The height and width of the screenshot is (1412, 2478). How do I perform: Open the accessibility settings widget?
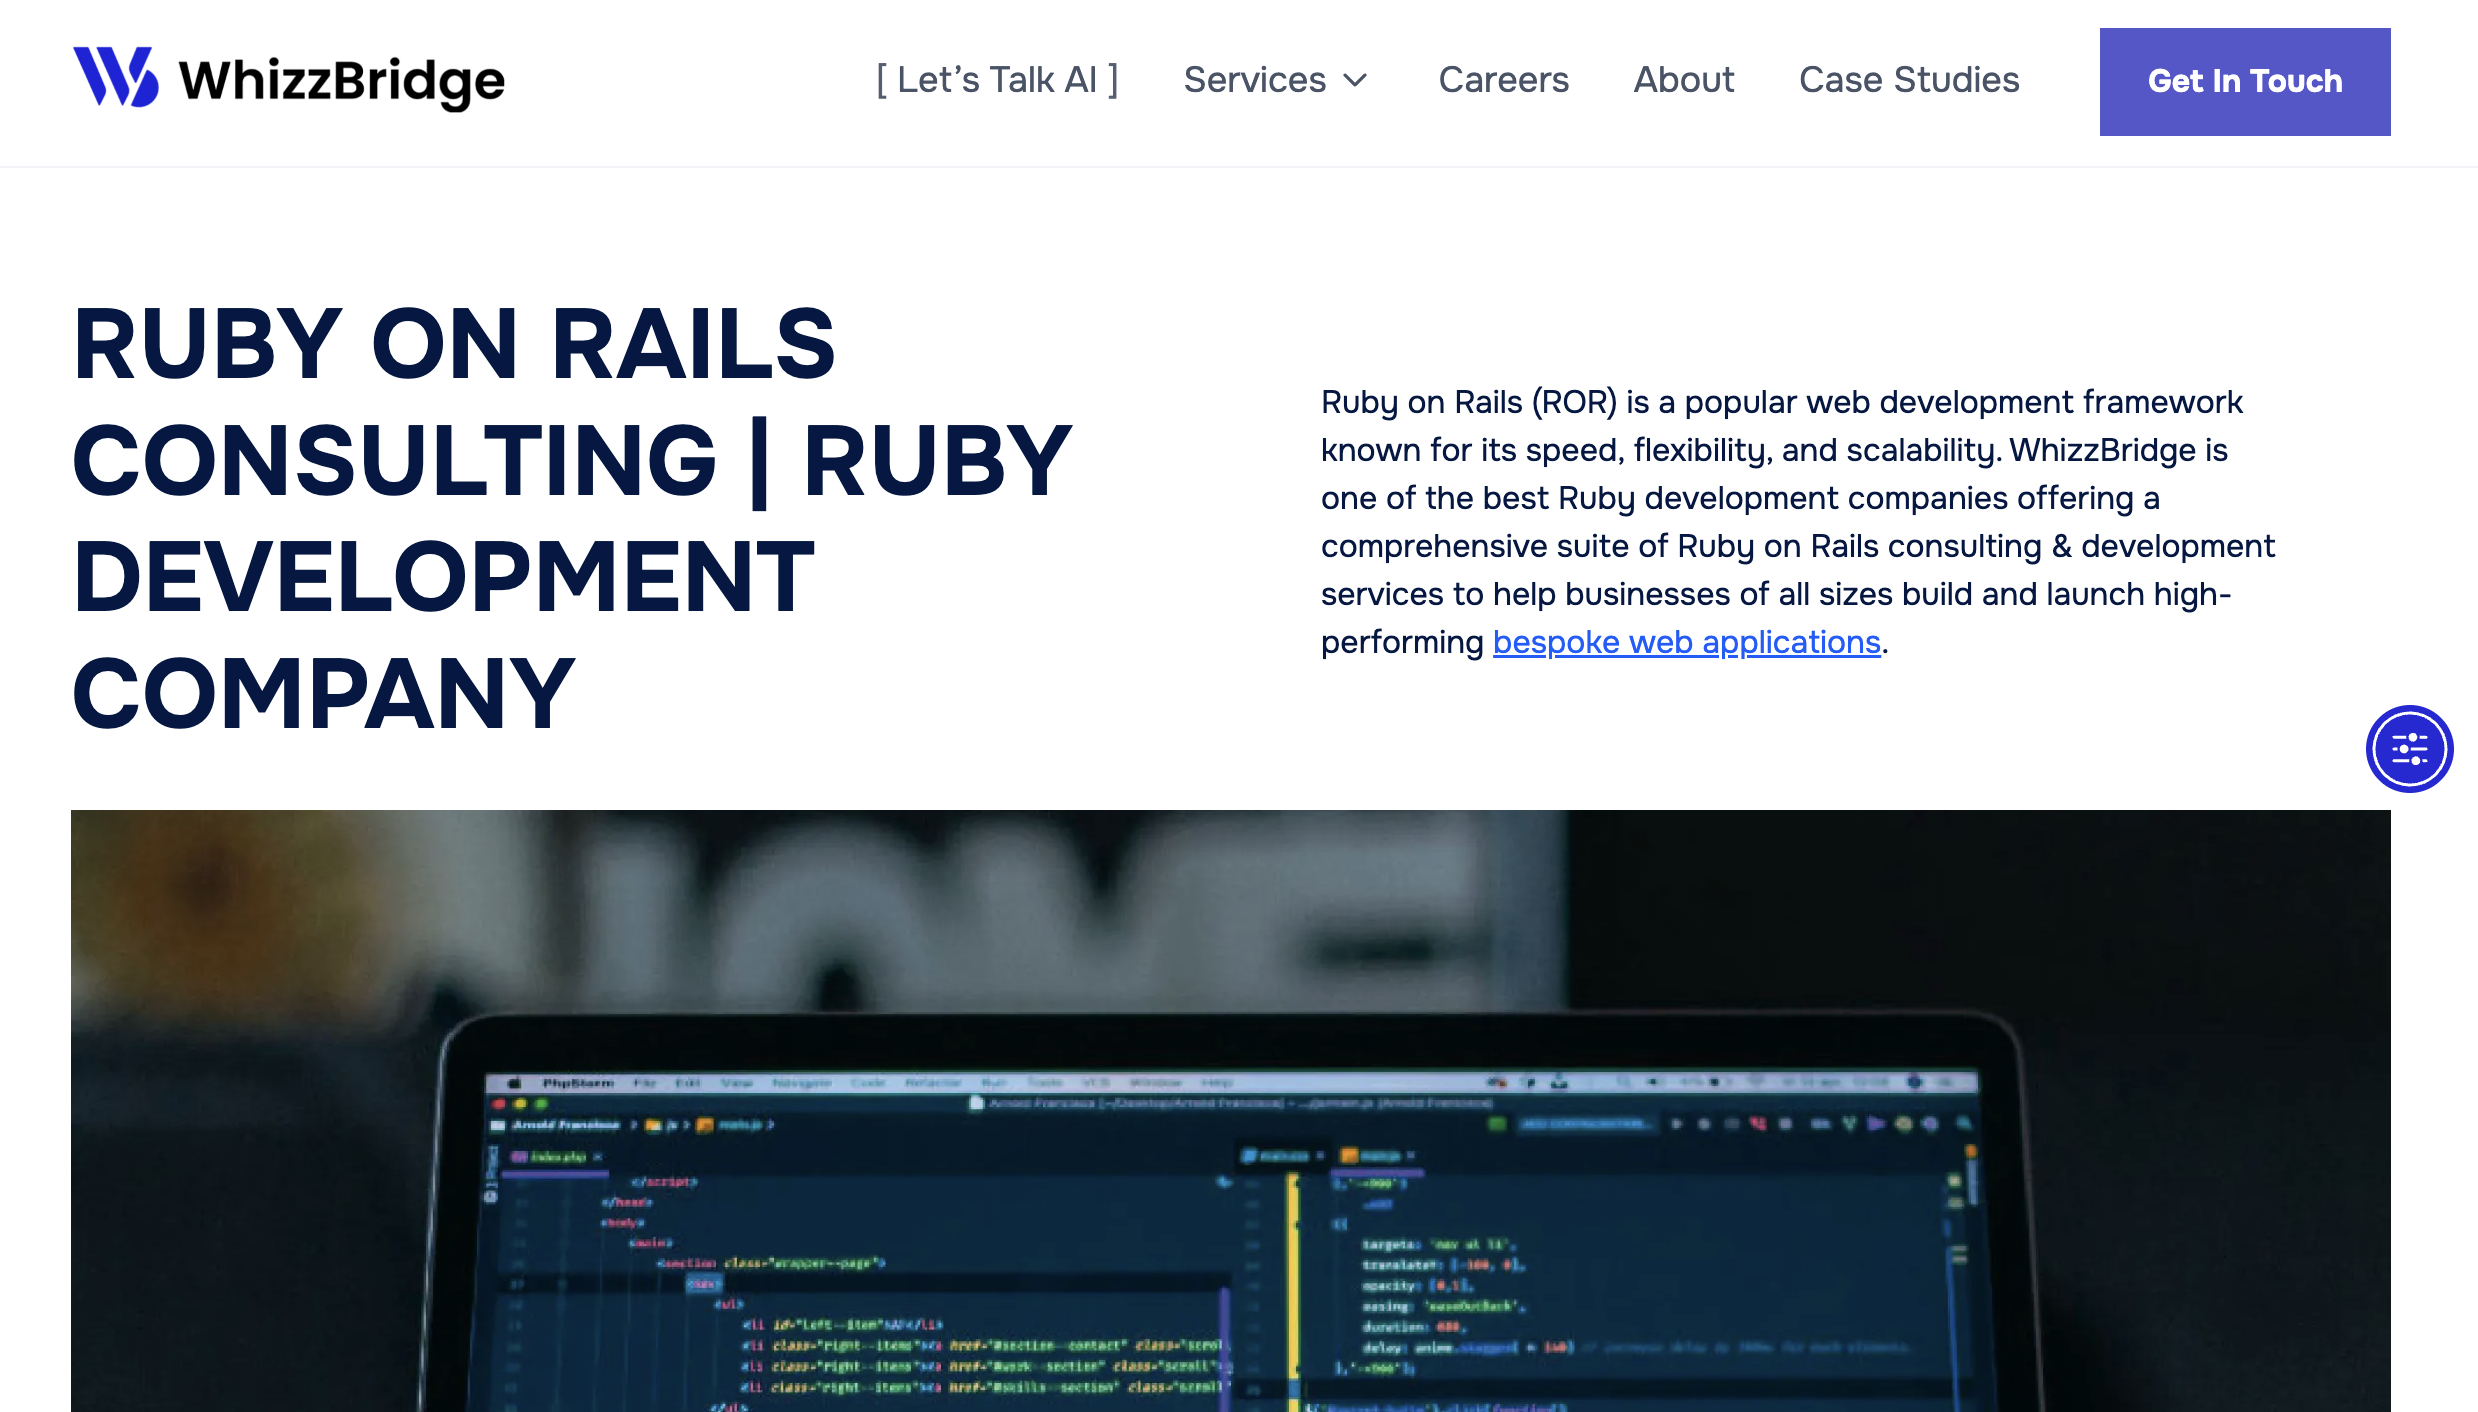click(2409, 749)
